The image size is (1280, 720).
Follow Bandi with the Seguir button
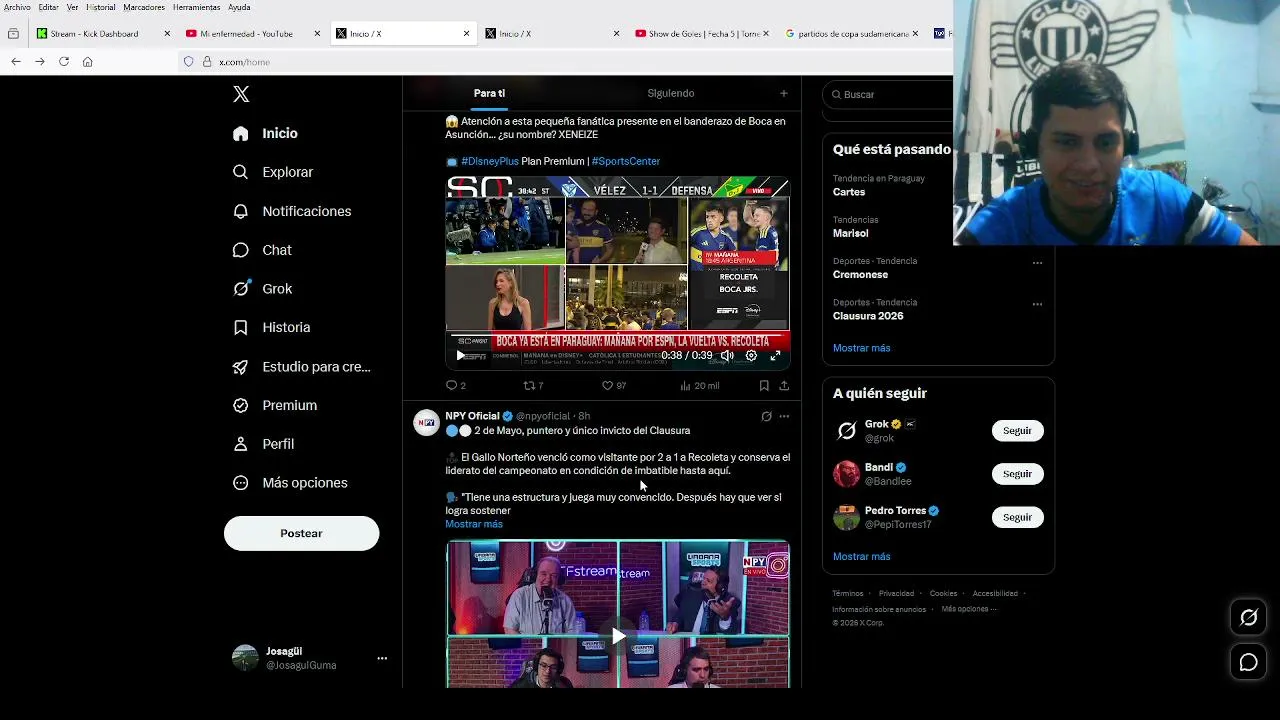[1017, 474]
